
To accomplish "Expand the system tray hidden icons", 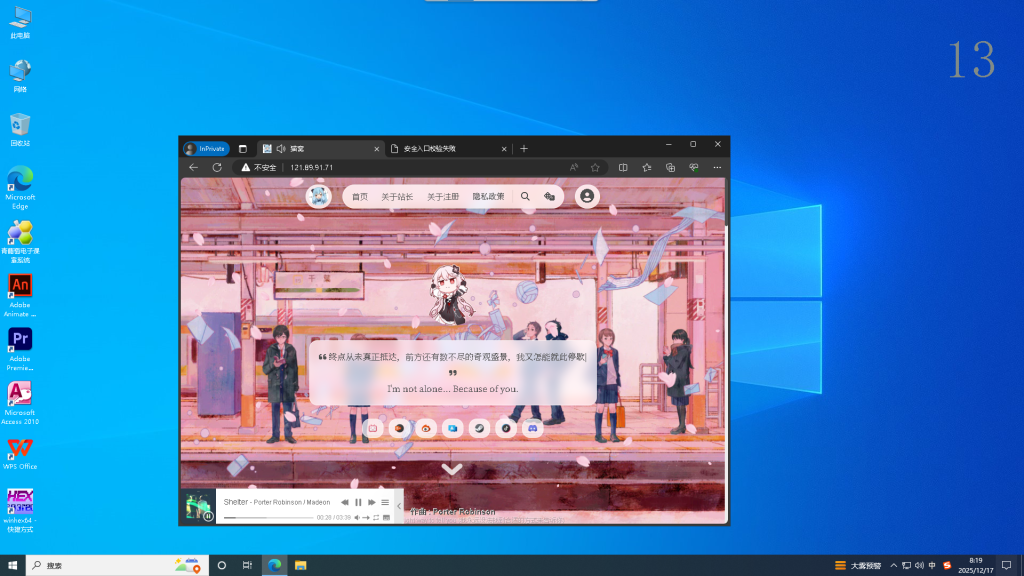I will point(893,565).
